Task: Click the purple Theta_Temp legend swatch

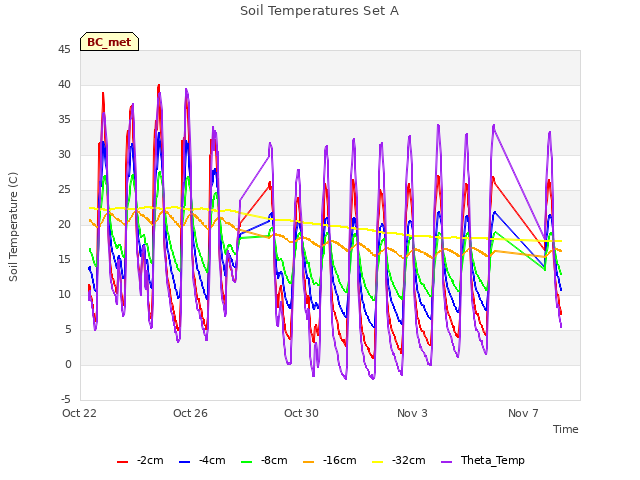Action: point(447,462)
